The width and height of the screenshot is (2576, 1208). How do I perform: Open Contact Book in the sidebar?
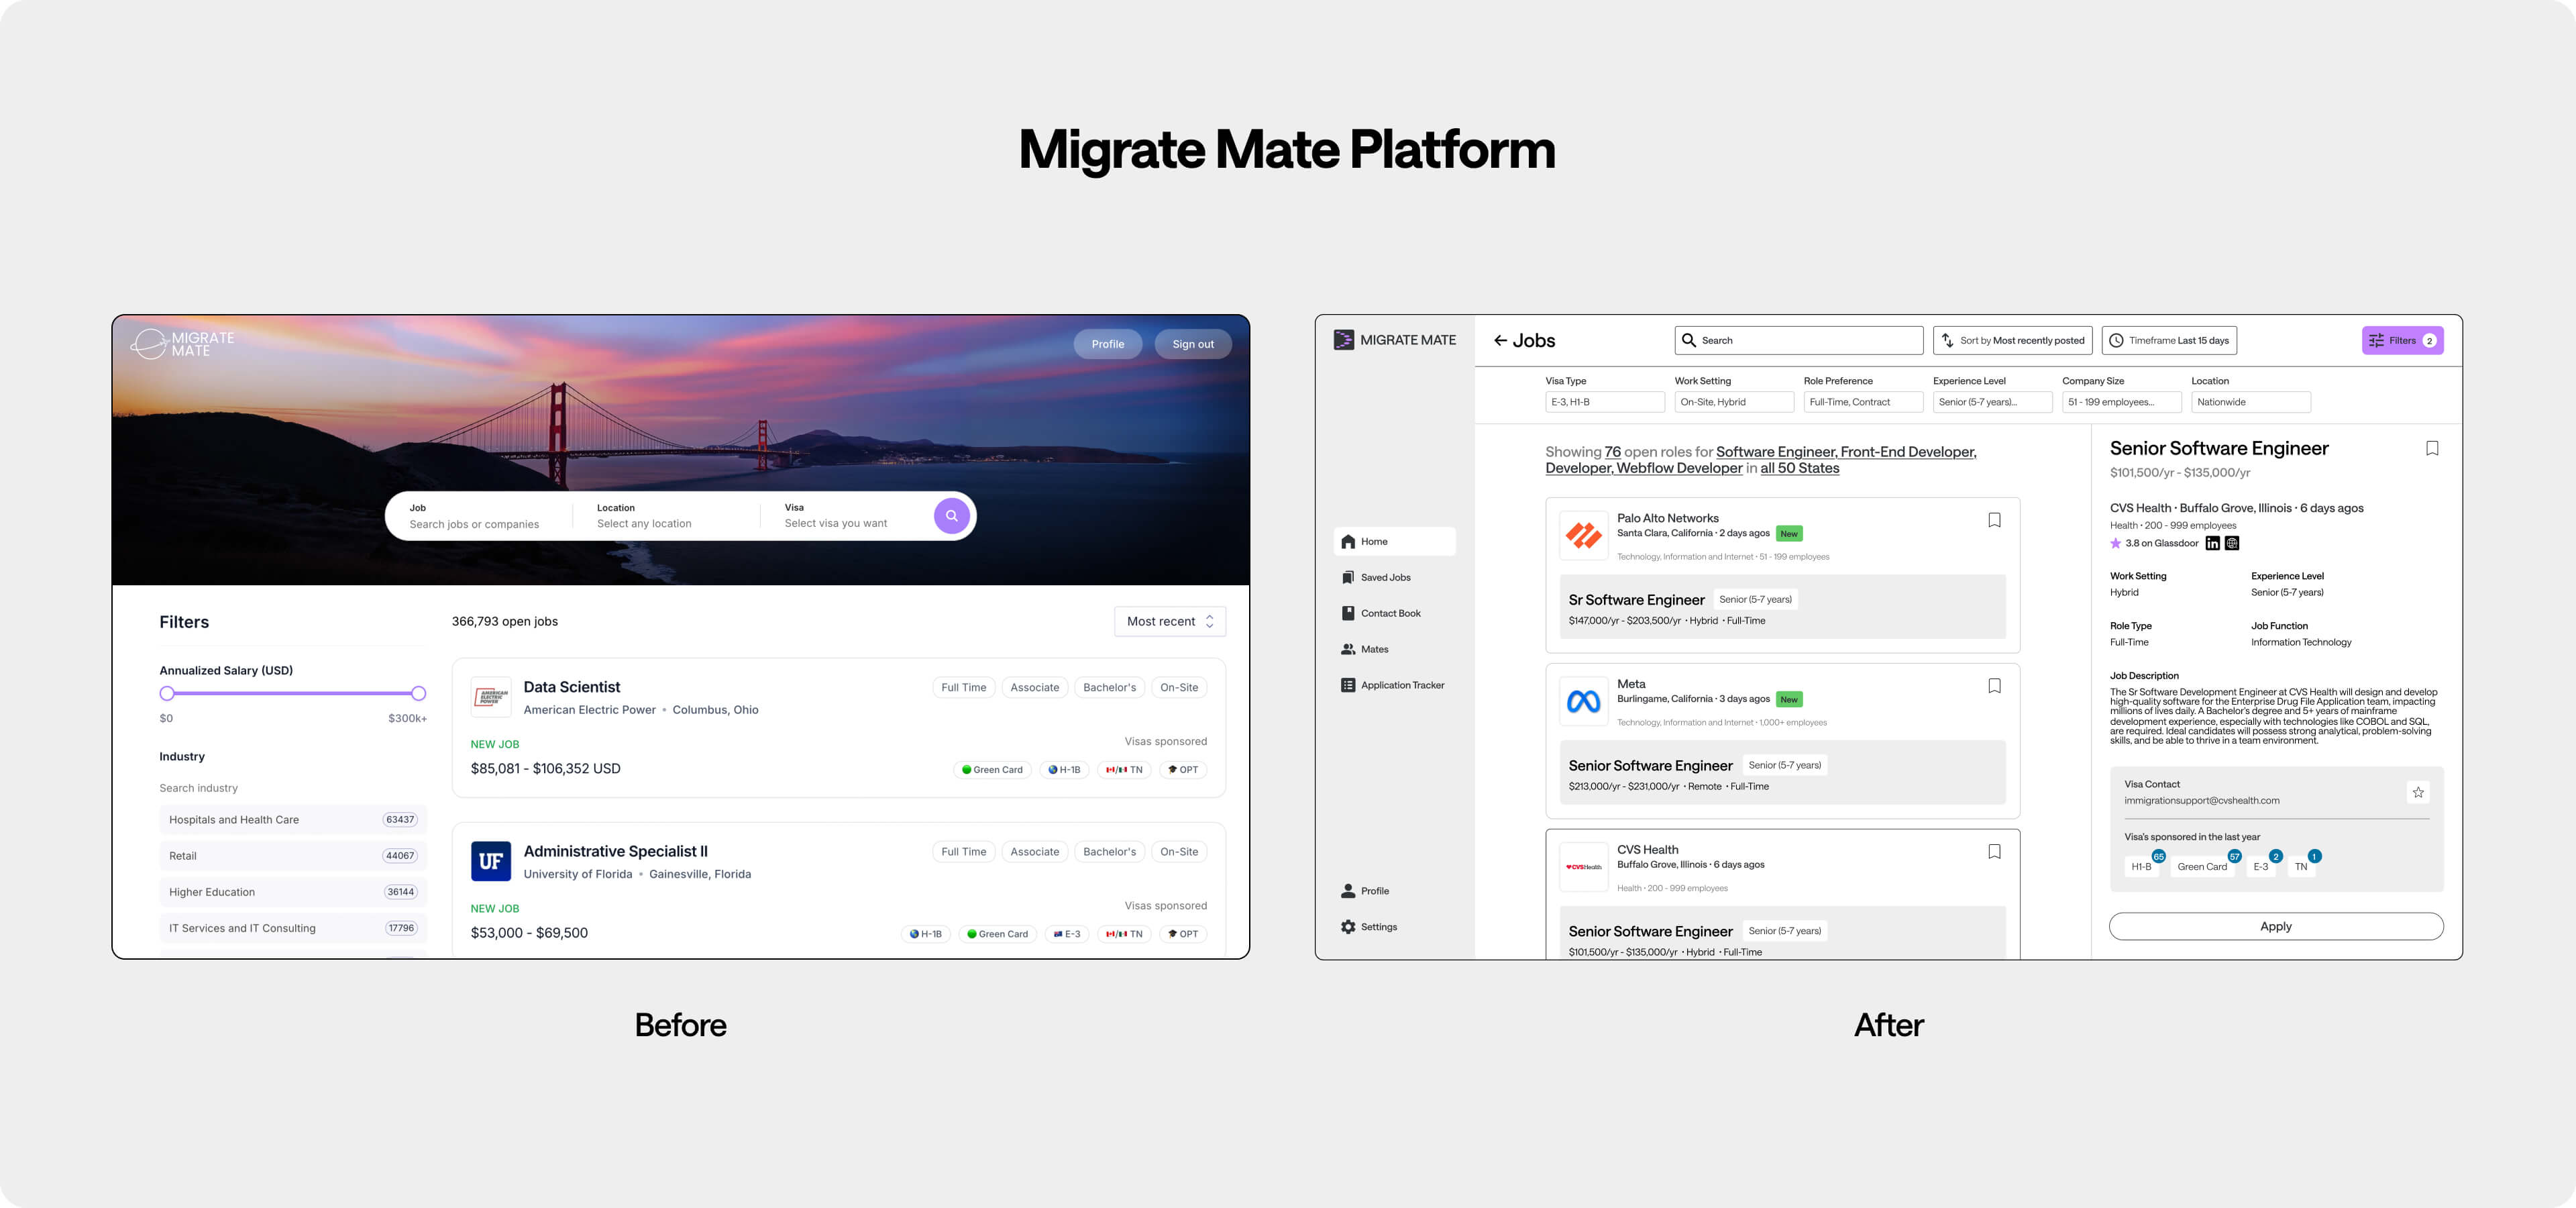pos(1389,614)
